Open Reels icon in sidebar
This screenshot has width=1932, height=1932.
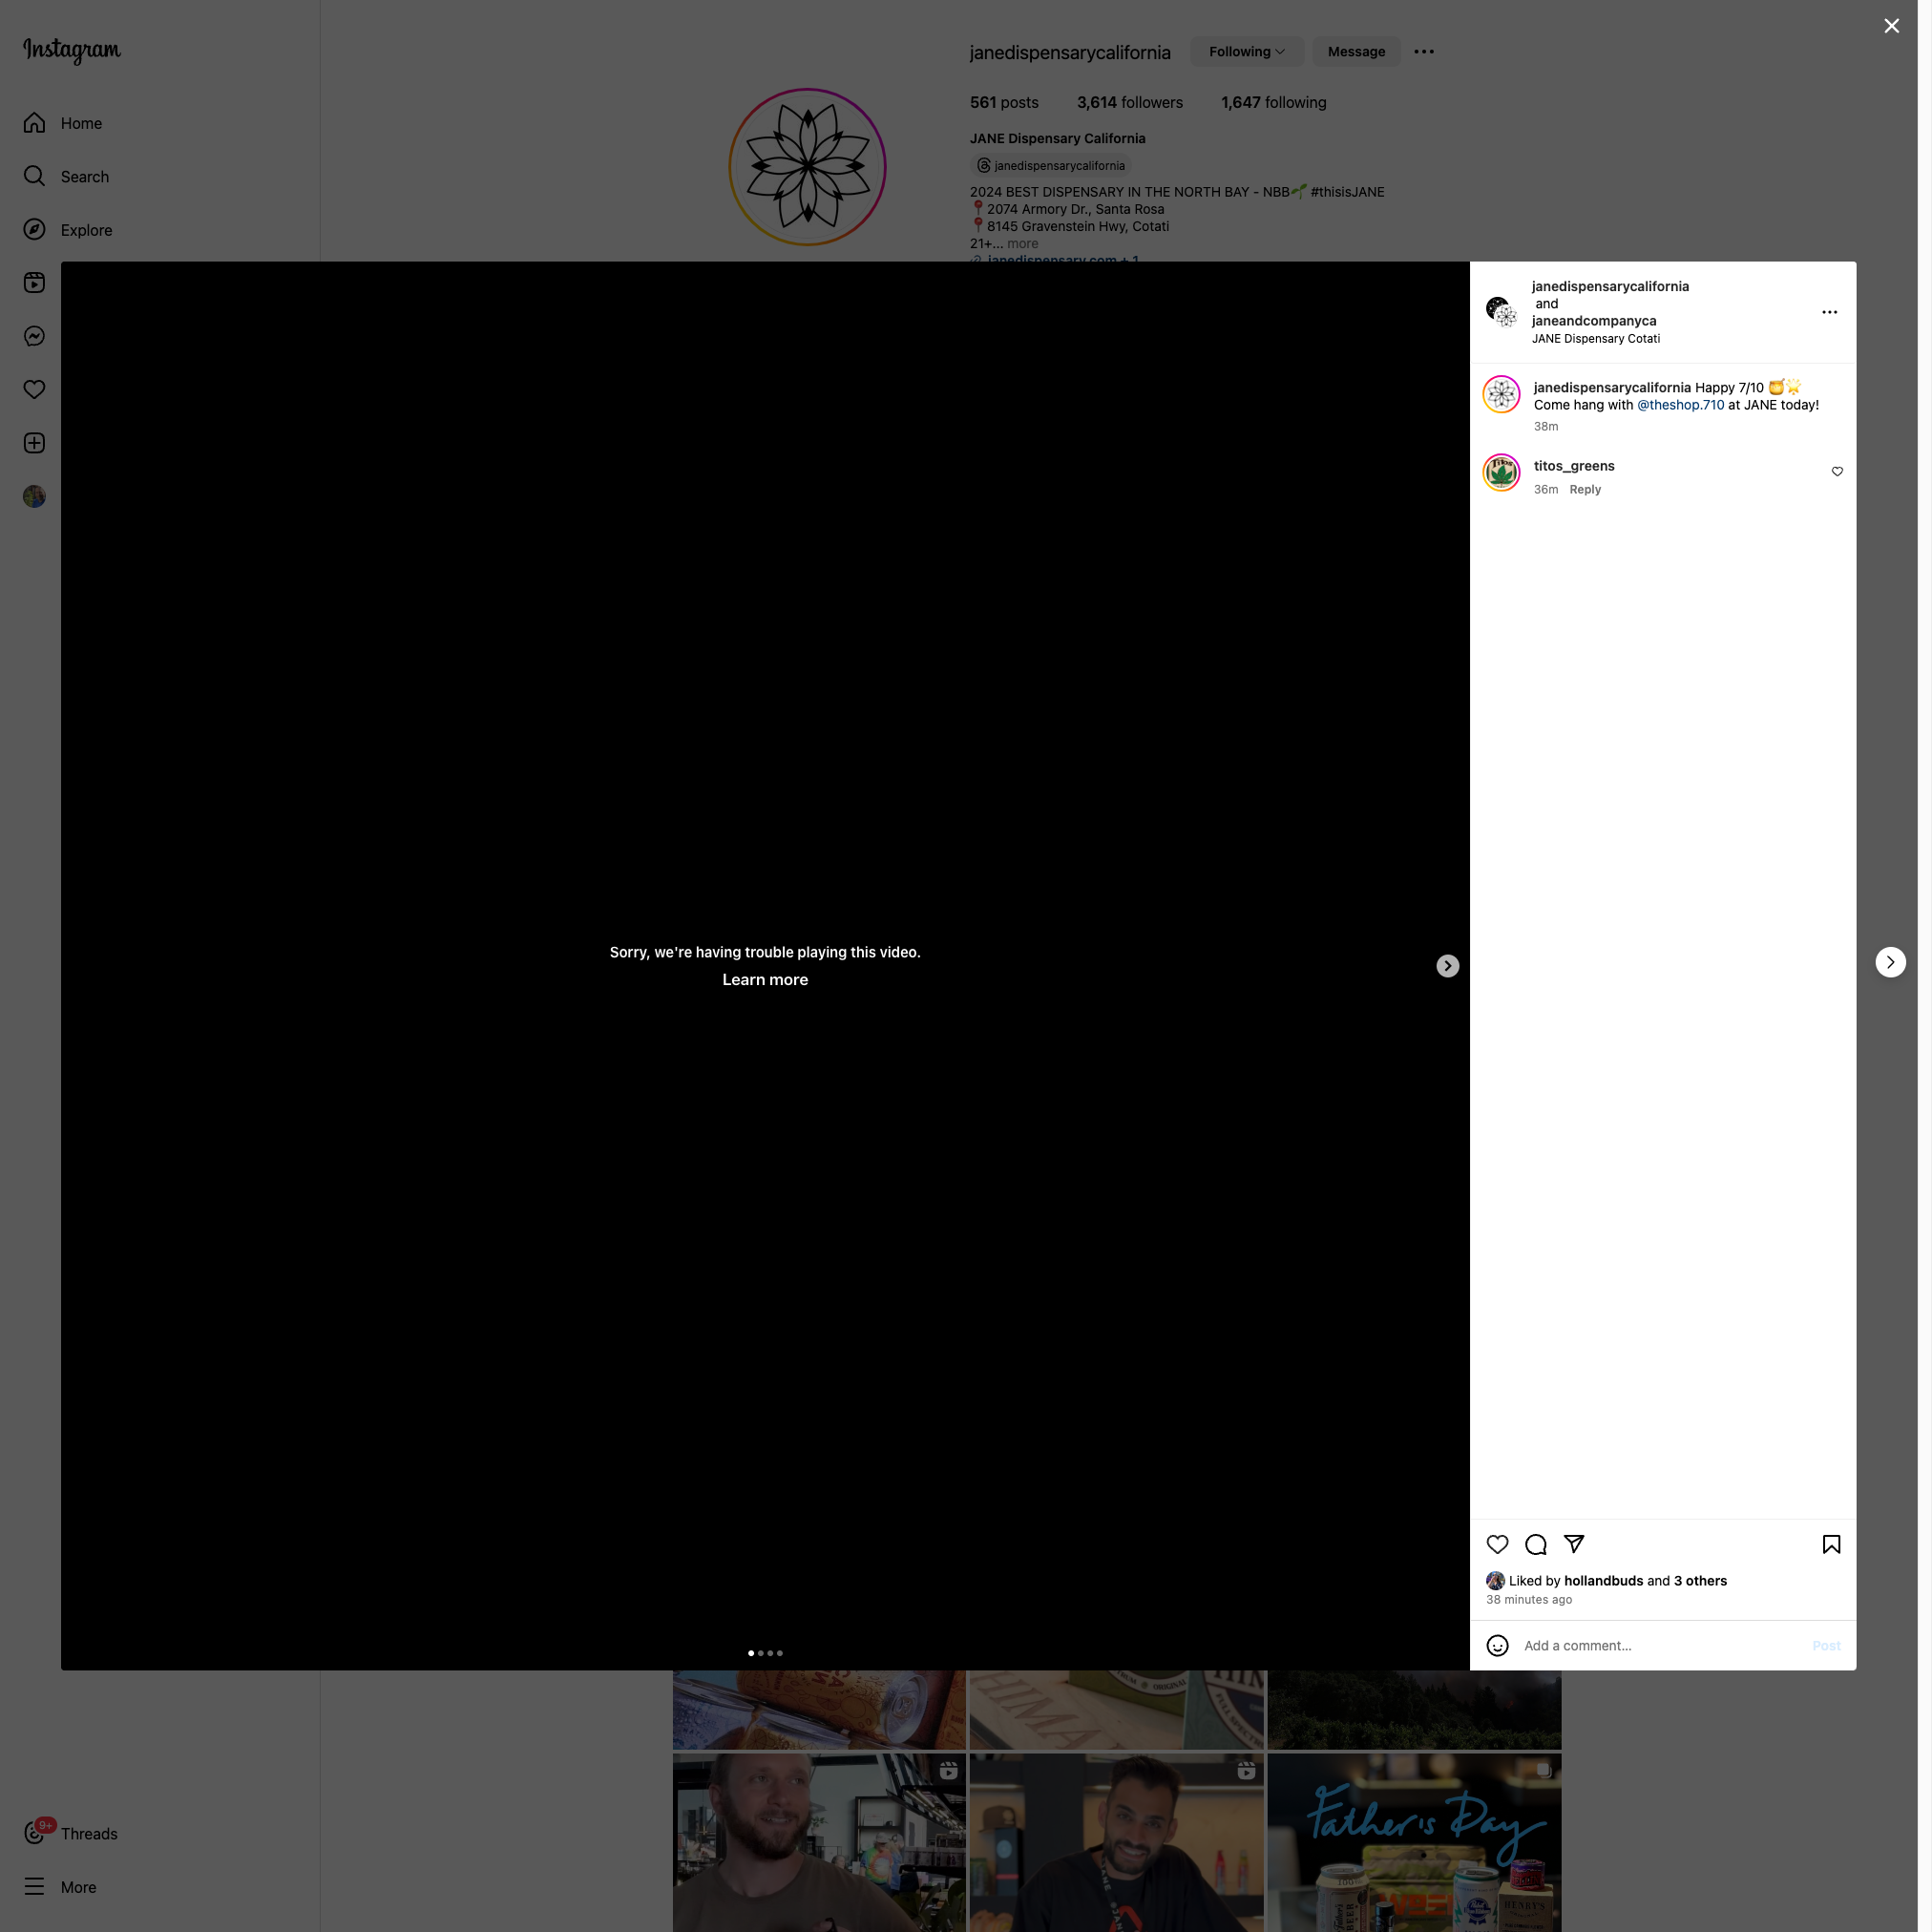click(x=34, y=283)
